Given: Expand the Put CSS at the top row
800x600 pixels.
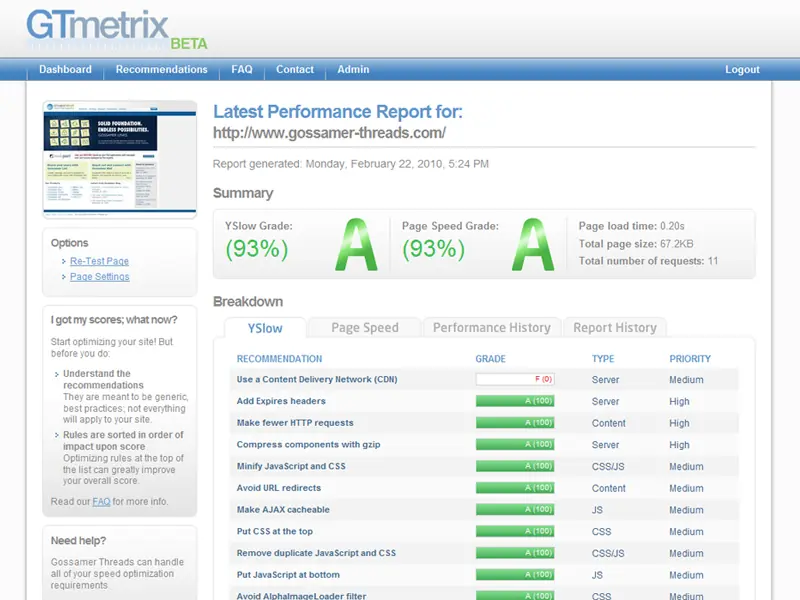Looking at the screenshot, I should click(484, 531).
